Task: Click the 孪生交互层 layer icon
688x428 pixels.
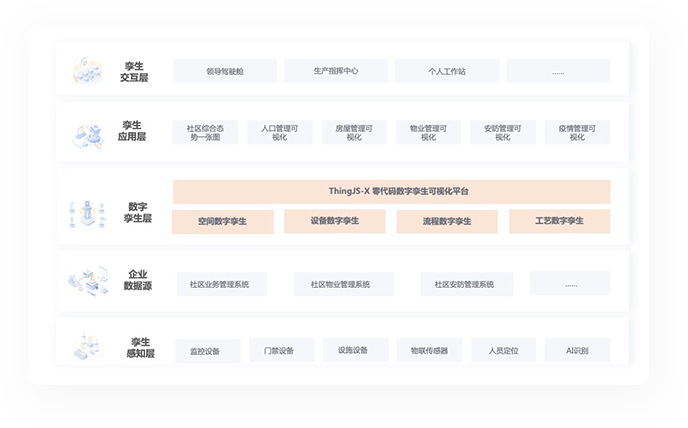Action: pyautogui.click(x=88, y=71)
